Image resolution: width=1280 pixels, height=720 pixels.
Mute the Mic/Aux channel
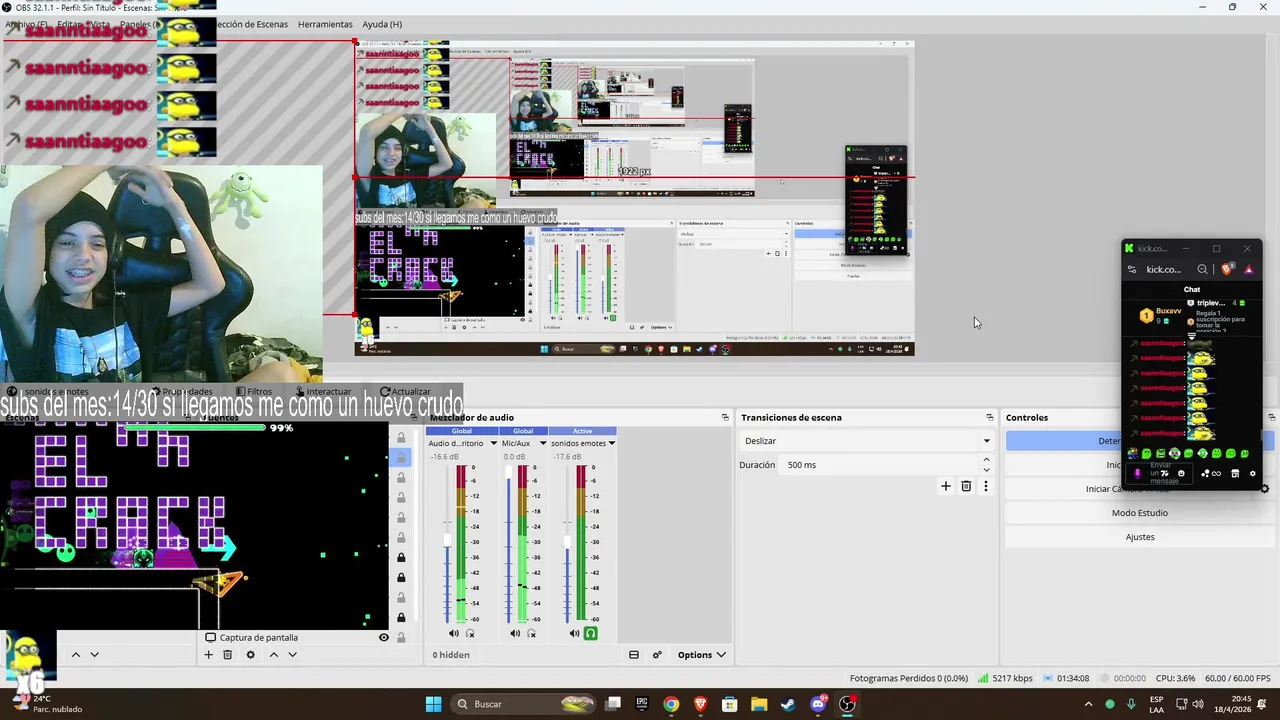515,633
